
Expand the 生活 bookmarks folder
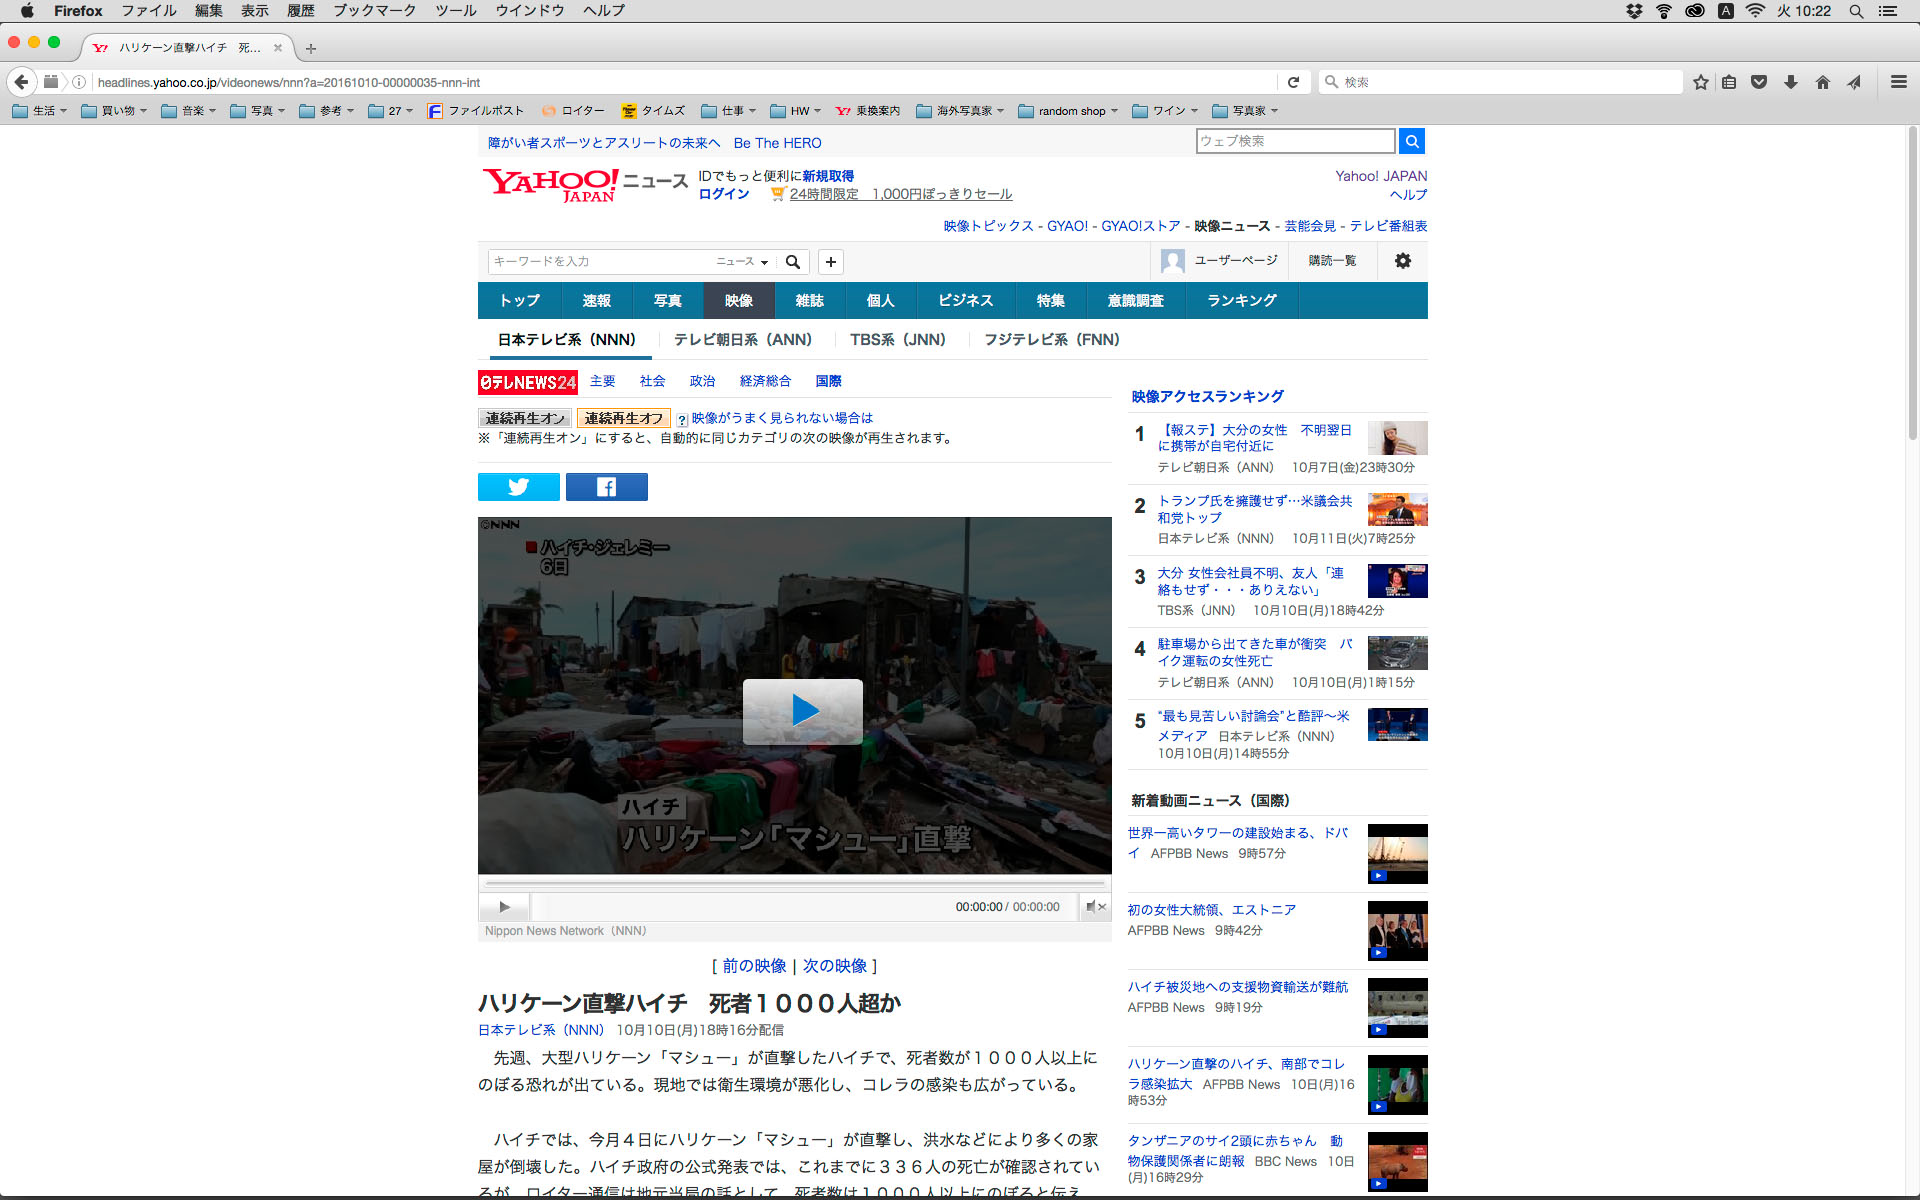(x=40, y=111)
